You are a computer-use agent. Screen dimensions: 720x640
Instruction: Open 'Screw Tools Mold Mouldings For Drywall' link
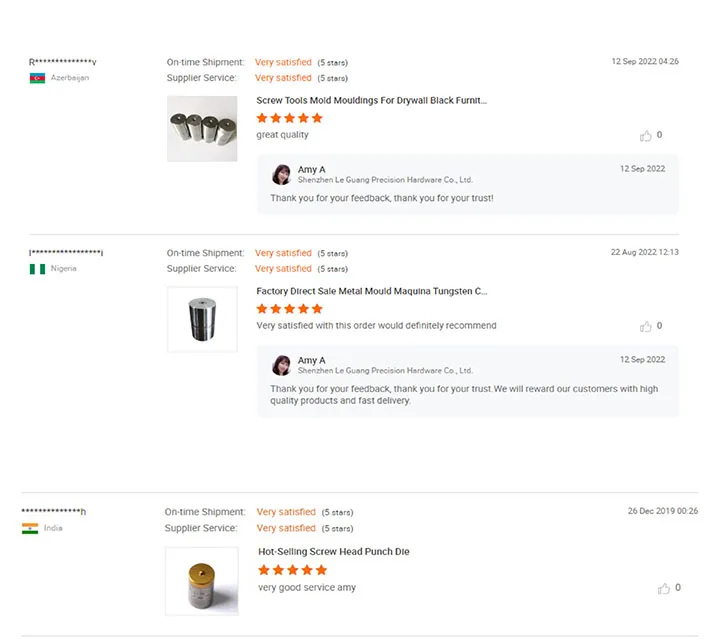tap(371, 101)
